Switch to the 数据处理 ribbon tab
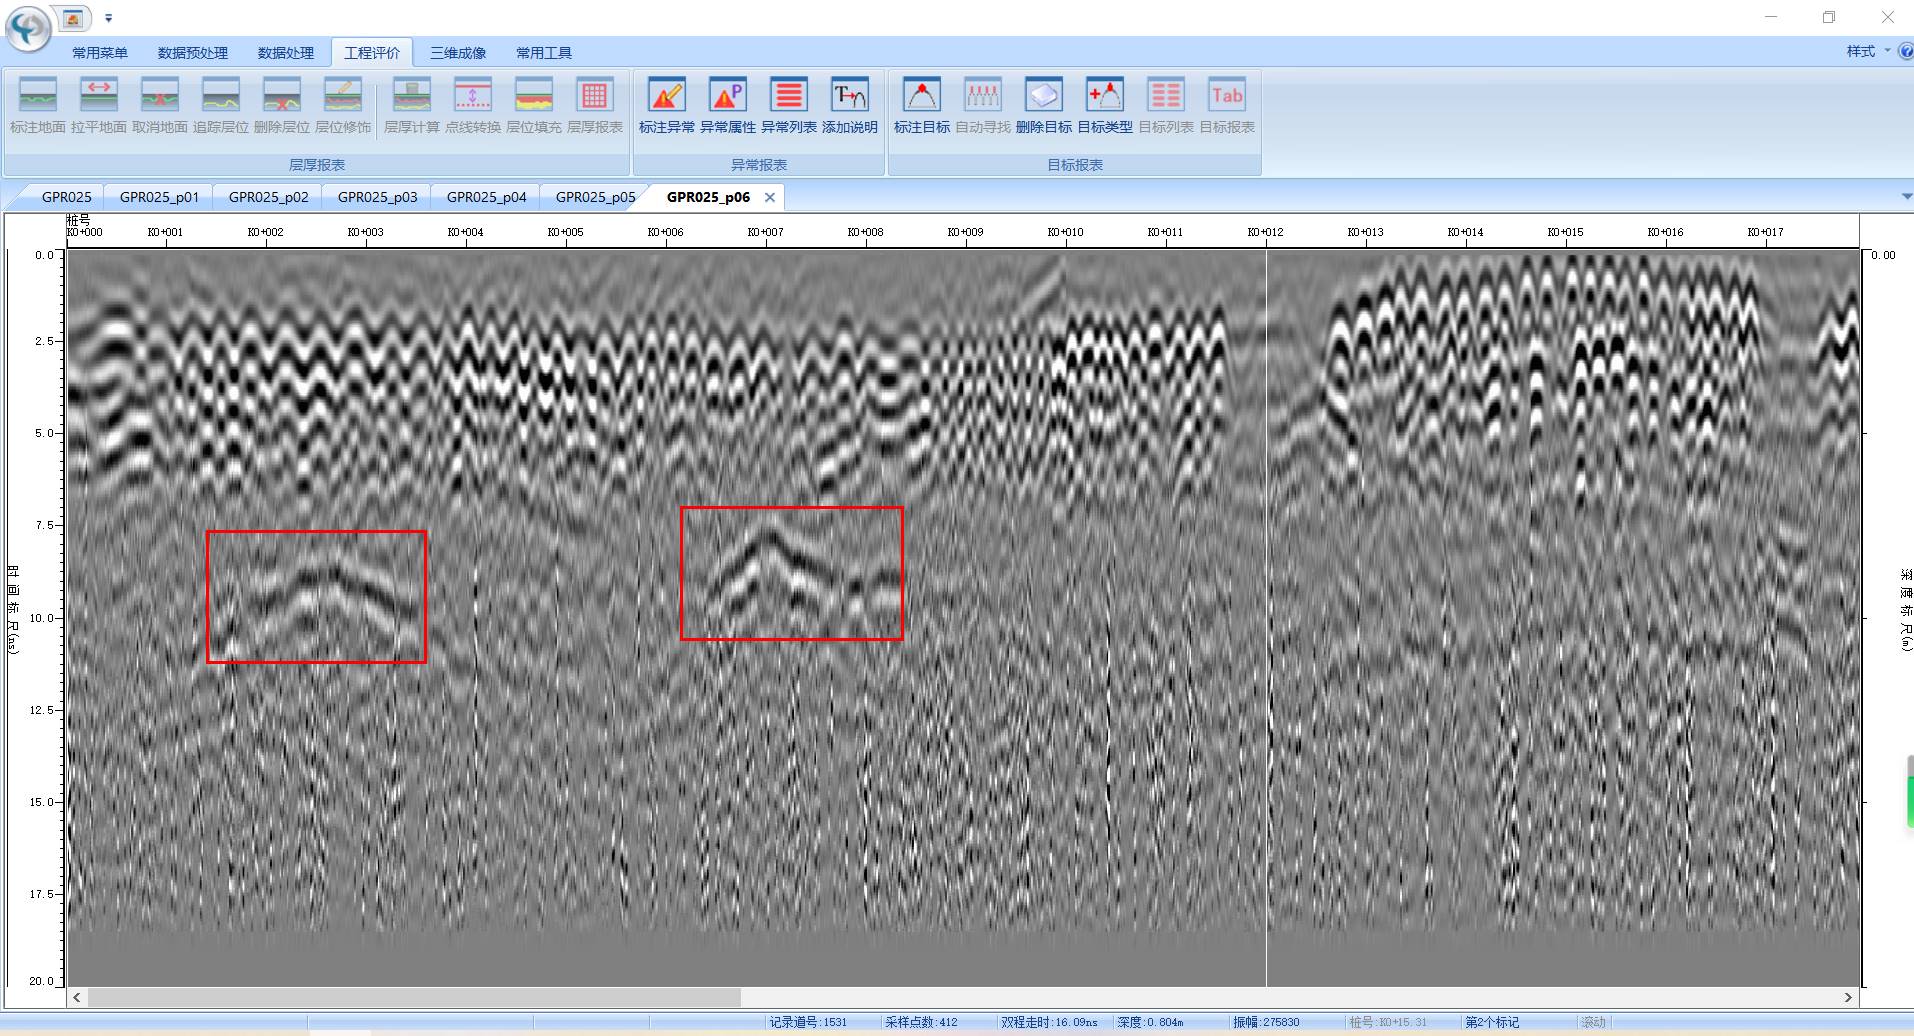Screen dimensions: 1914x1036 tap(285, 53)
